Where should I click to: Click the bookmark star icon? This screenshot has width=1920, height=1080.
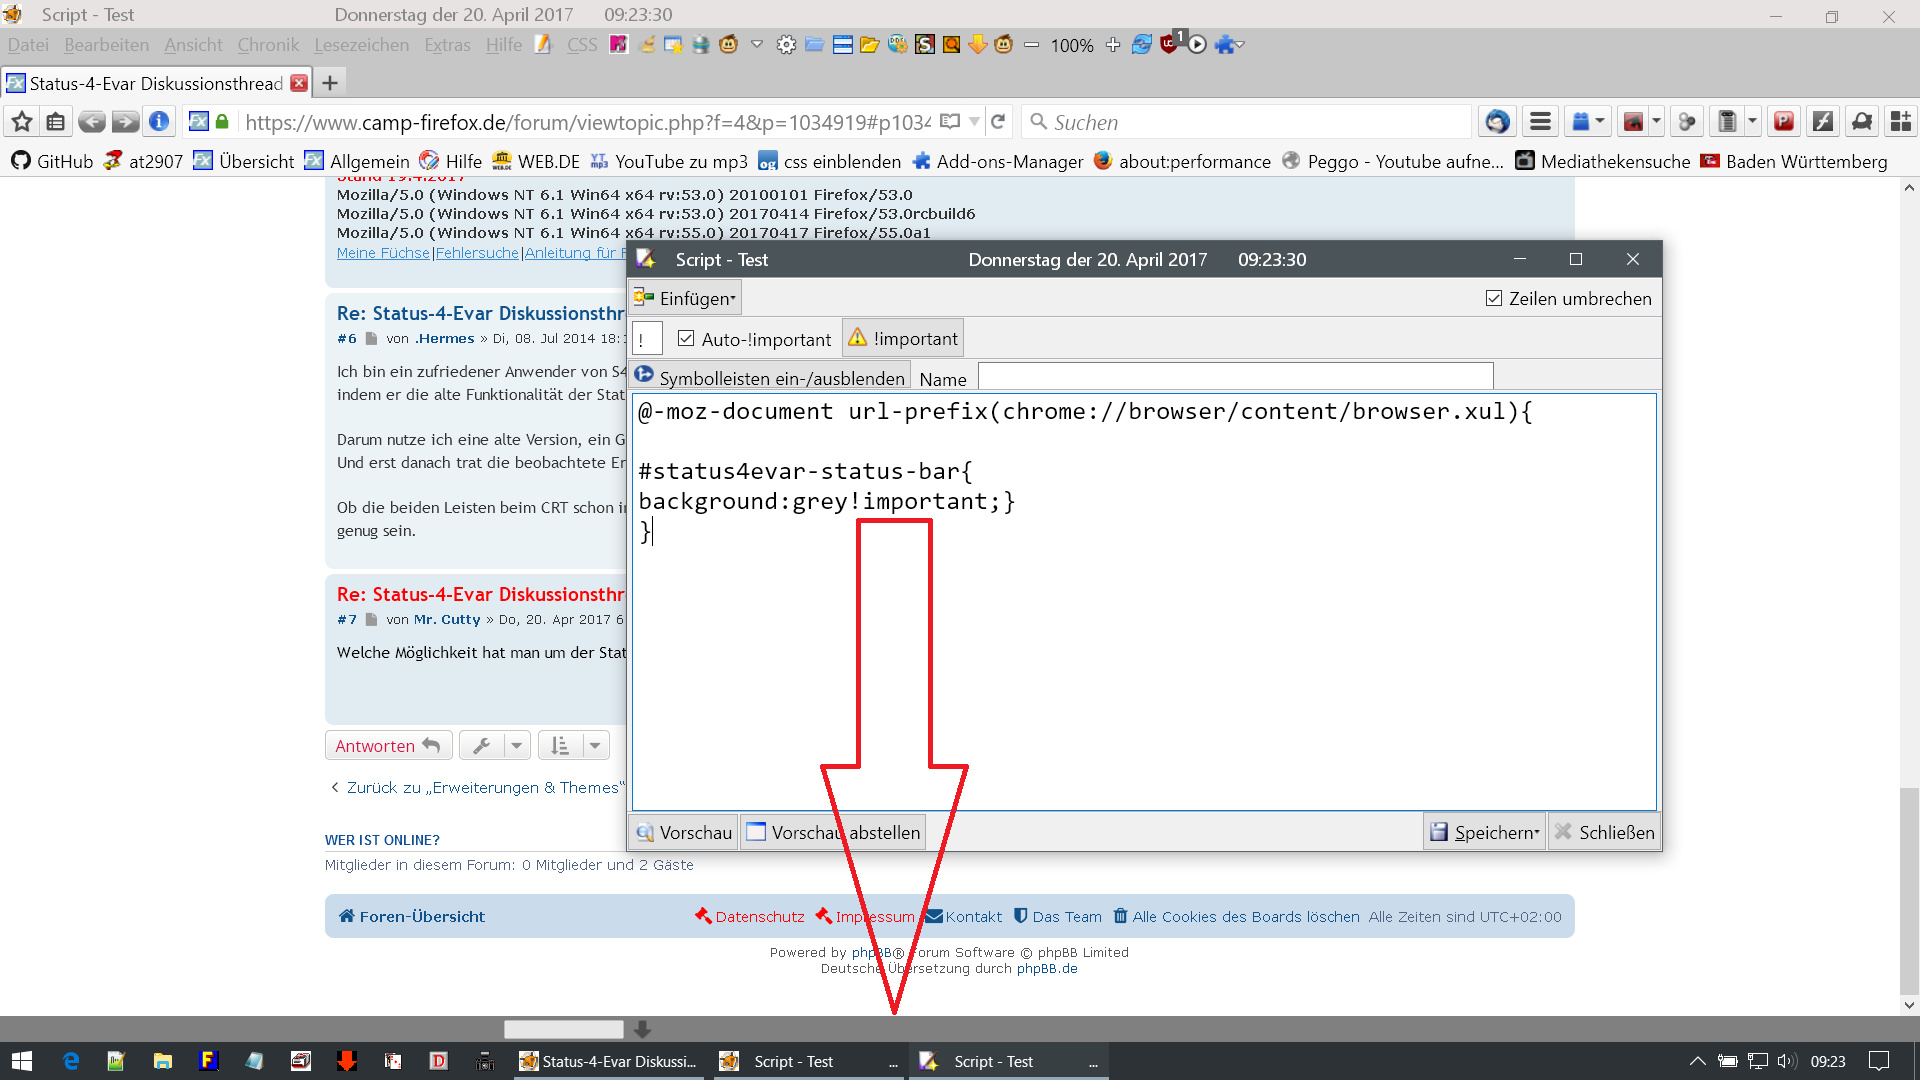(x=22, y=122)
